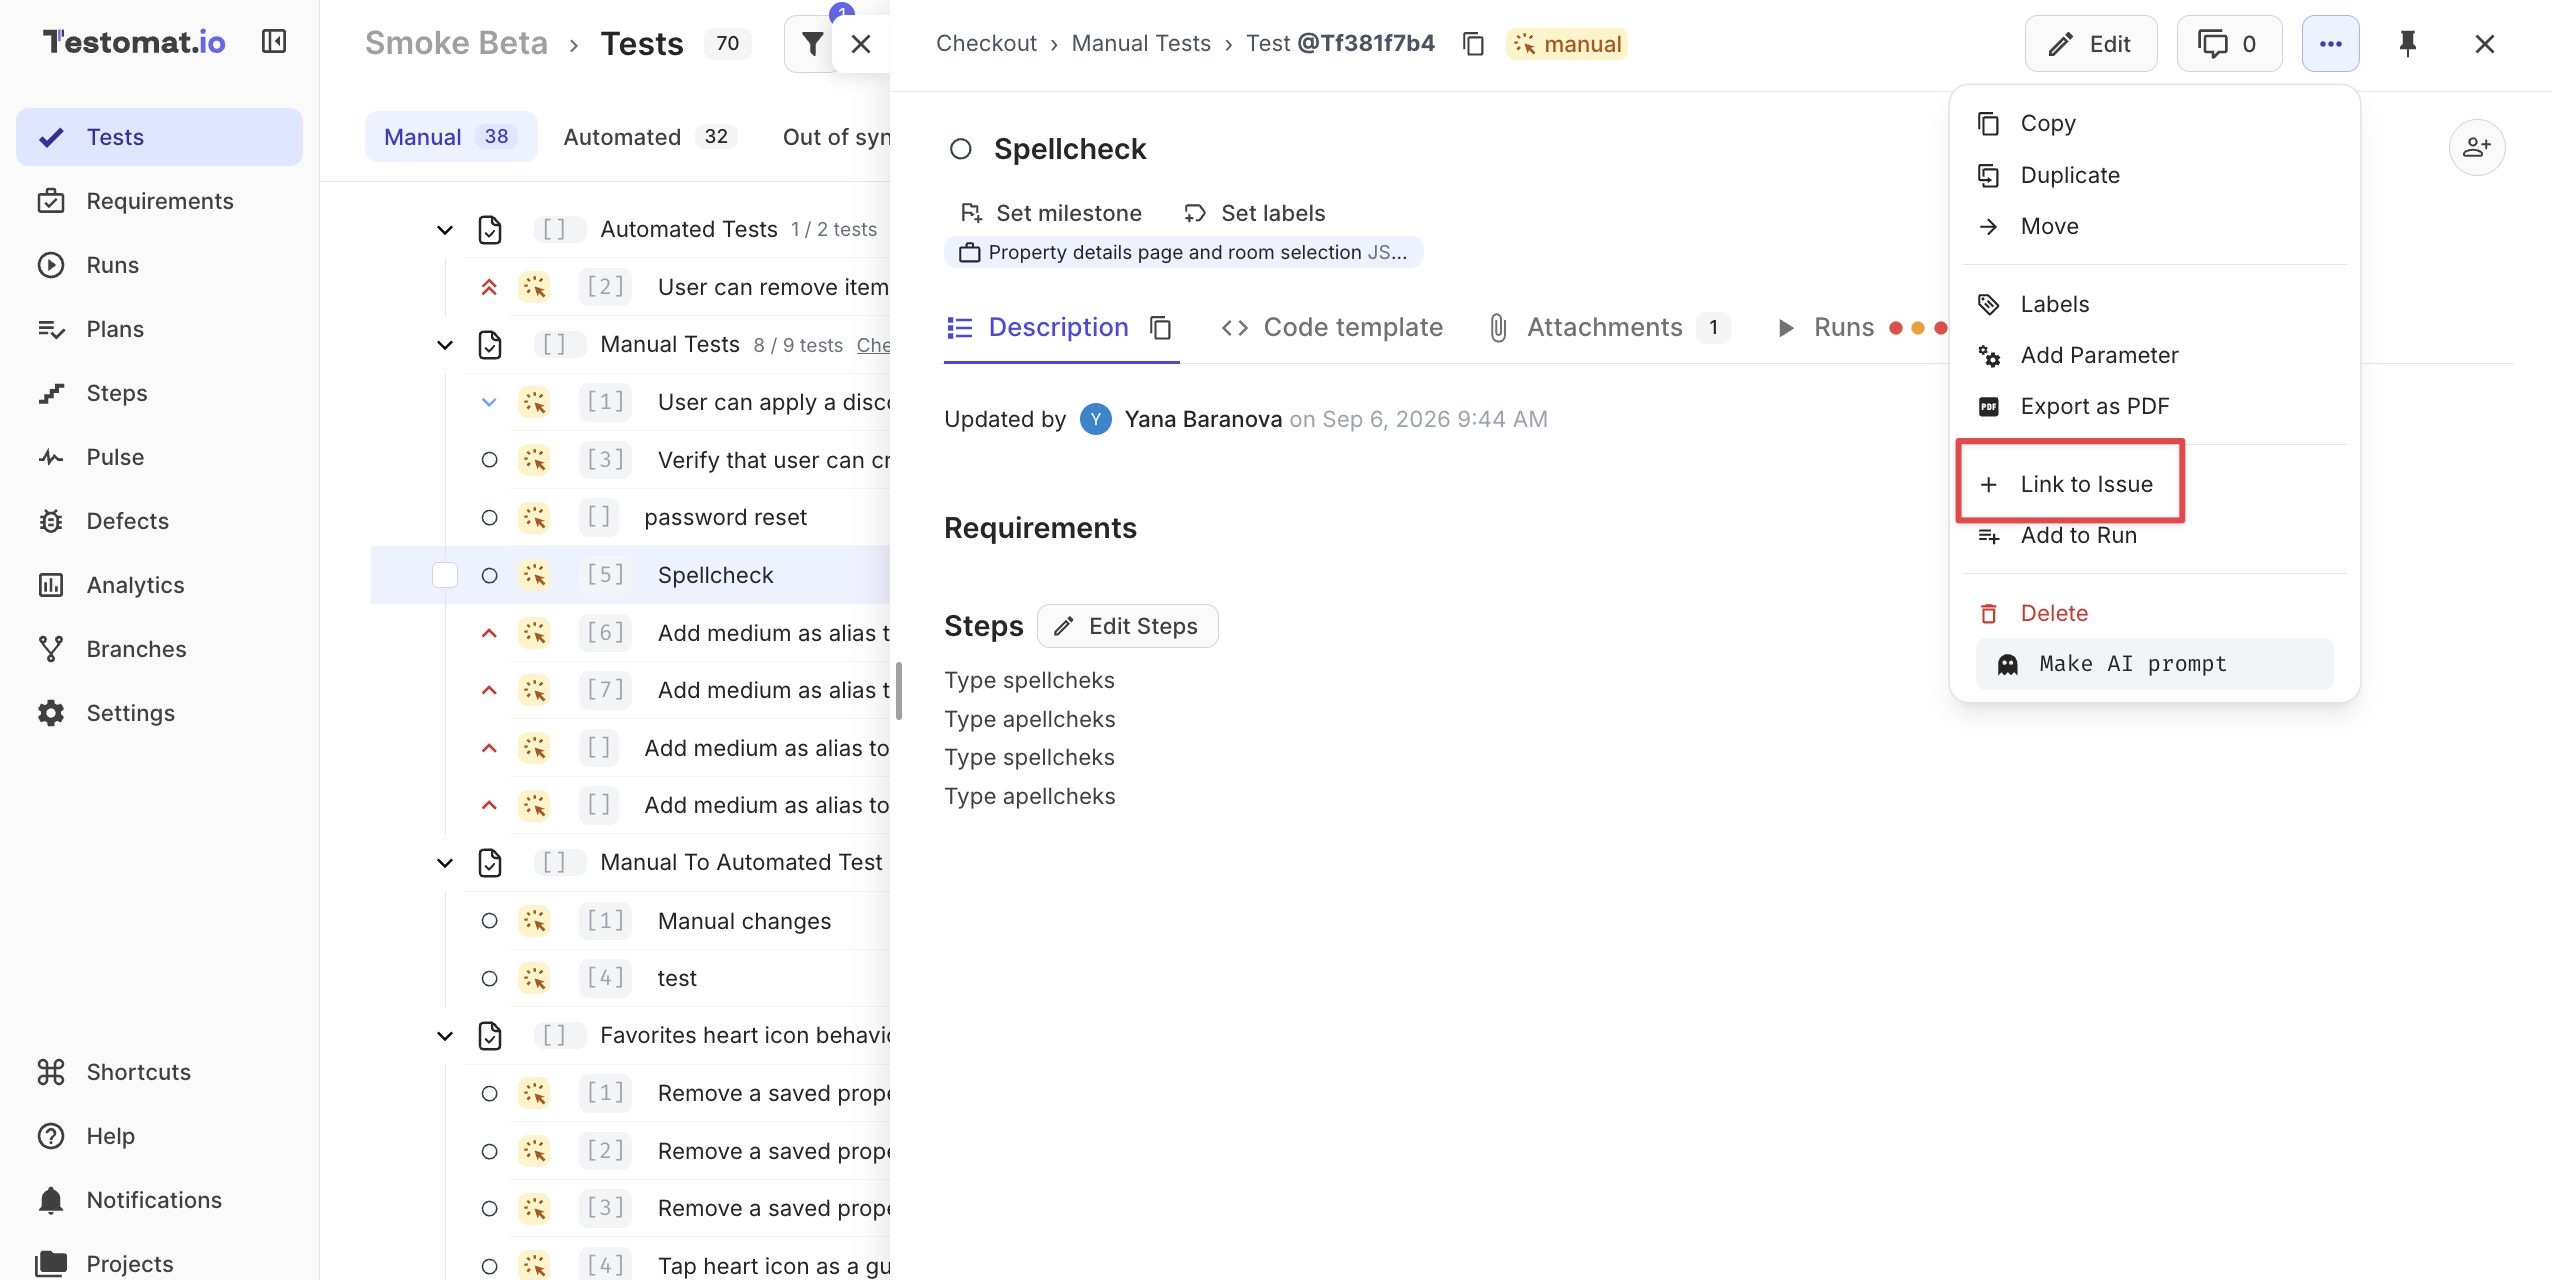The image size is (2552, 1280).
Task: Open the Code template tab
Action: click(x=1332, y=328)
